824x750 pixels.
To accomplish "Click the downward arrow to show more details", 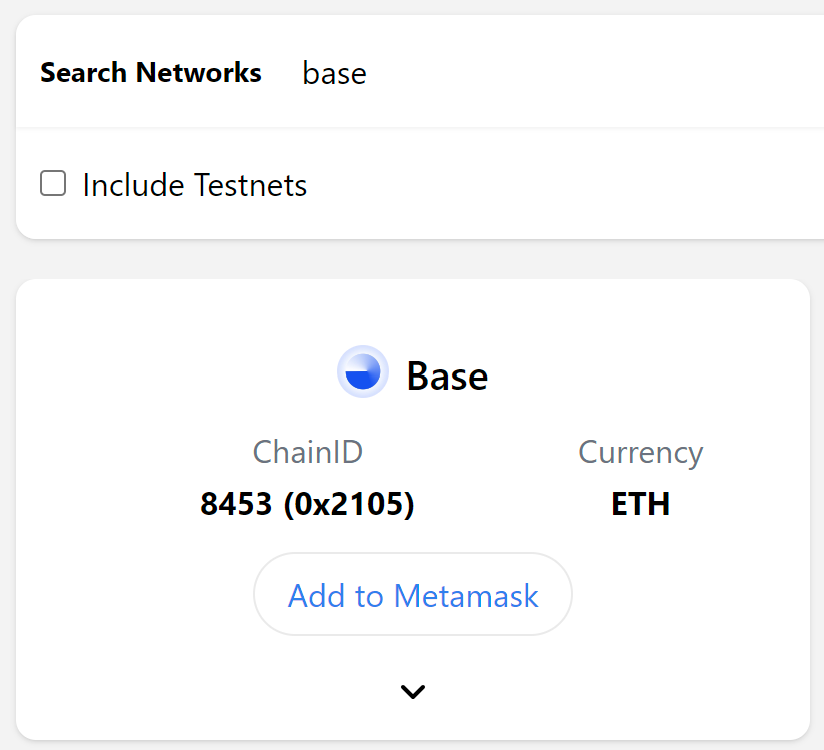I will [412, 691].
